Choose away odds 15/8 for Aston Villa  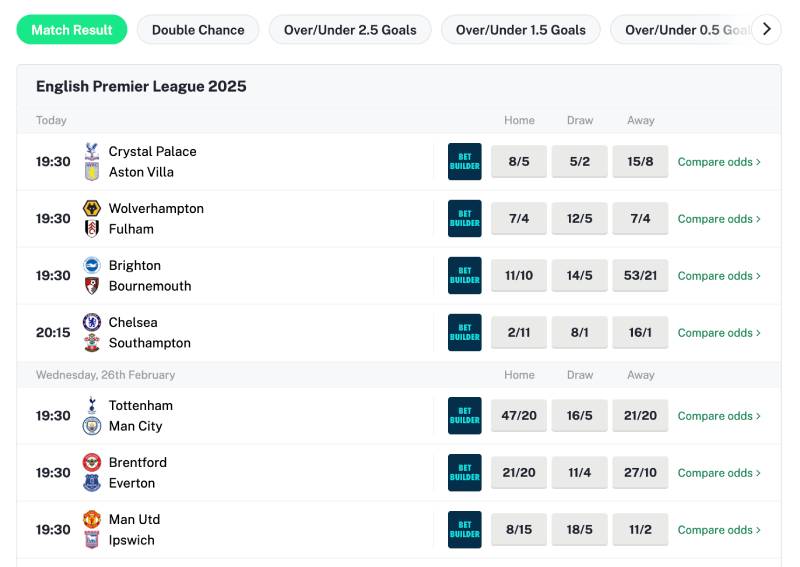[x=640, y=162]
